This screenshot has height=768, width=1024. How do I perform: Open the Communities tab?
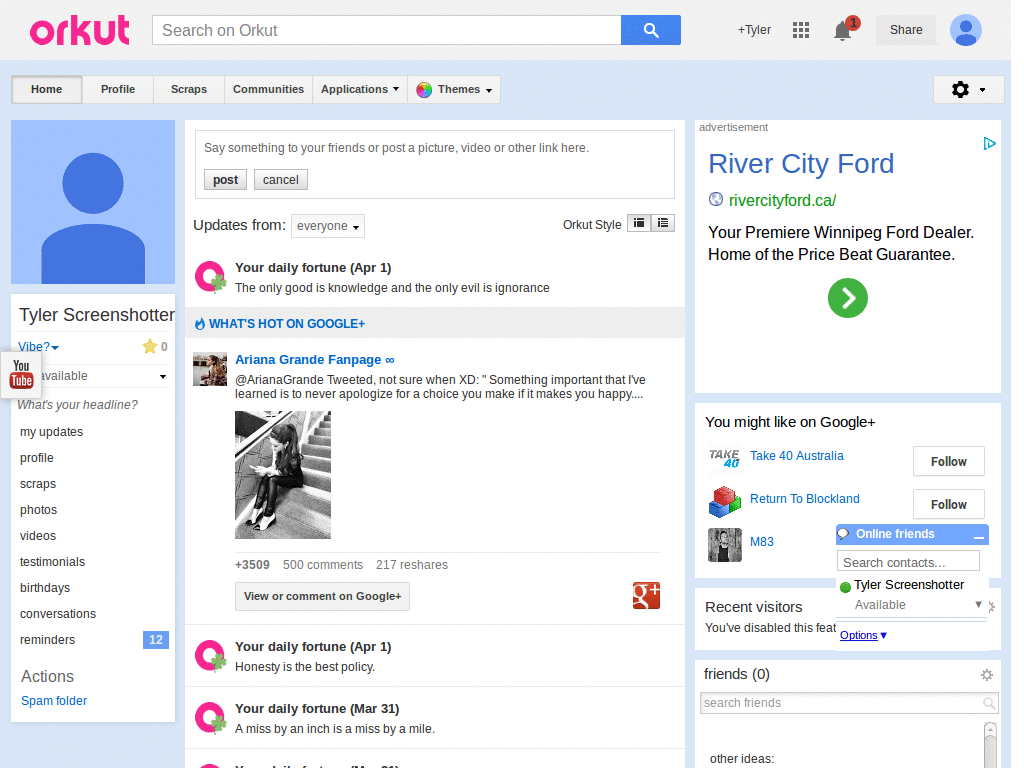pyautogui.click(x=268, y=89)
